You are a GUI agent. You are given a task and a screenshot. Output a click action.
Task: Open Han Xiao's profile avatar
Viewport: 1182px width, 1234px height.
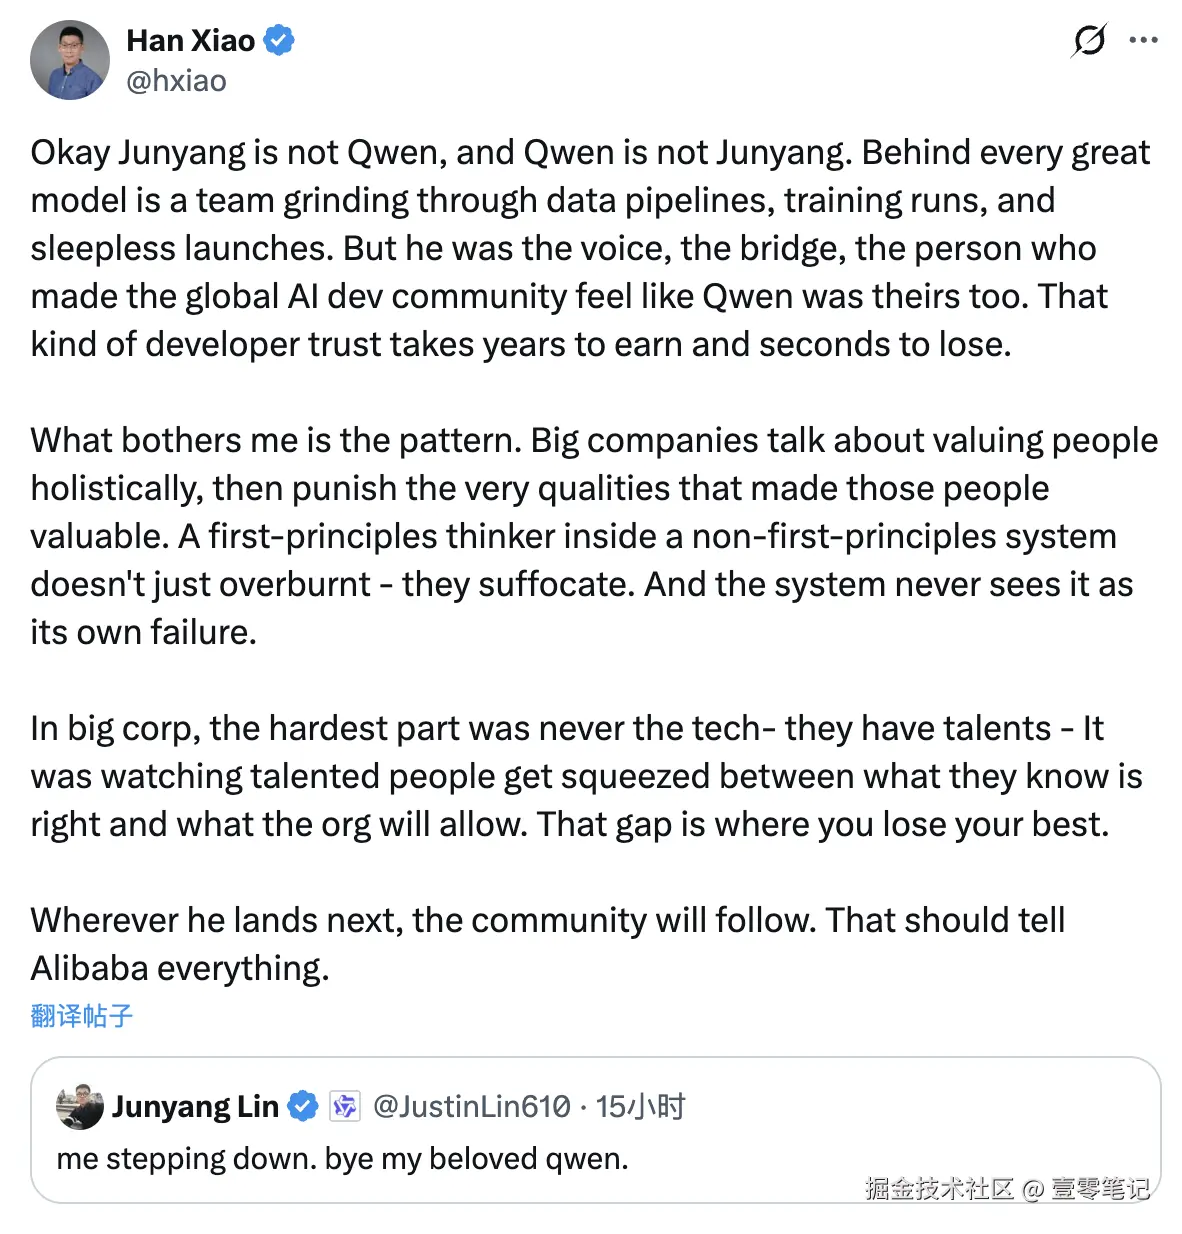click(x=70, y=60)
